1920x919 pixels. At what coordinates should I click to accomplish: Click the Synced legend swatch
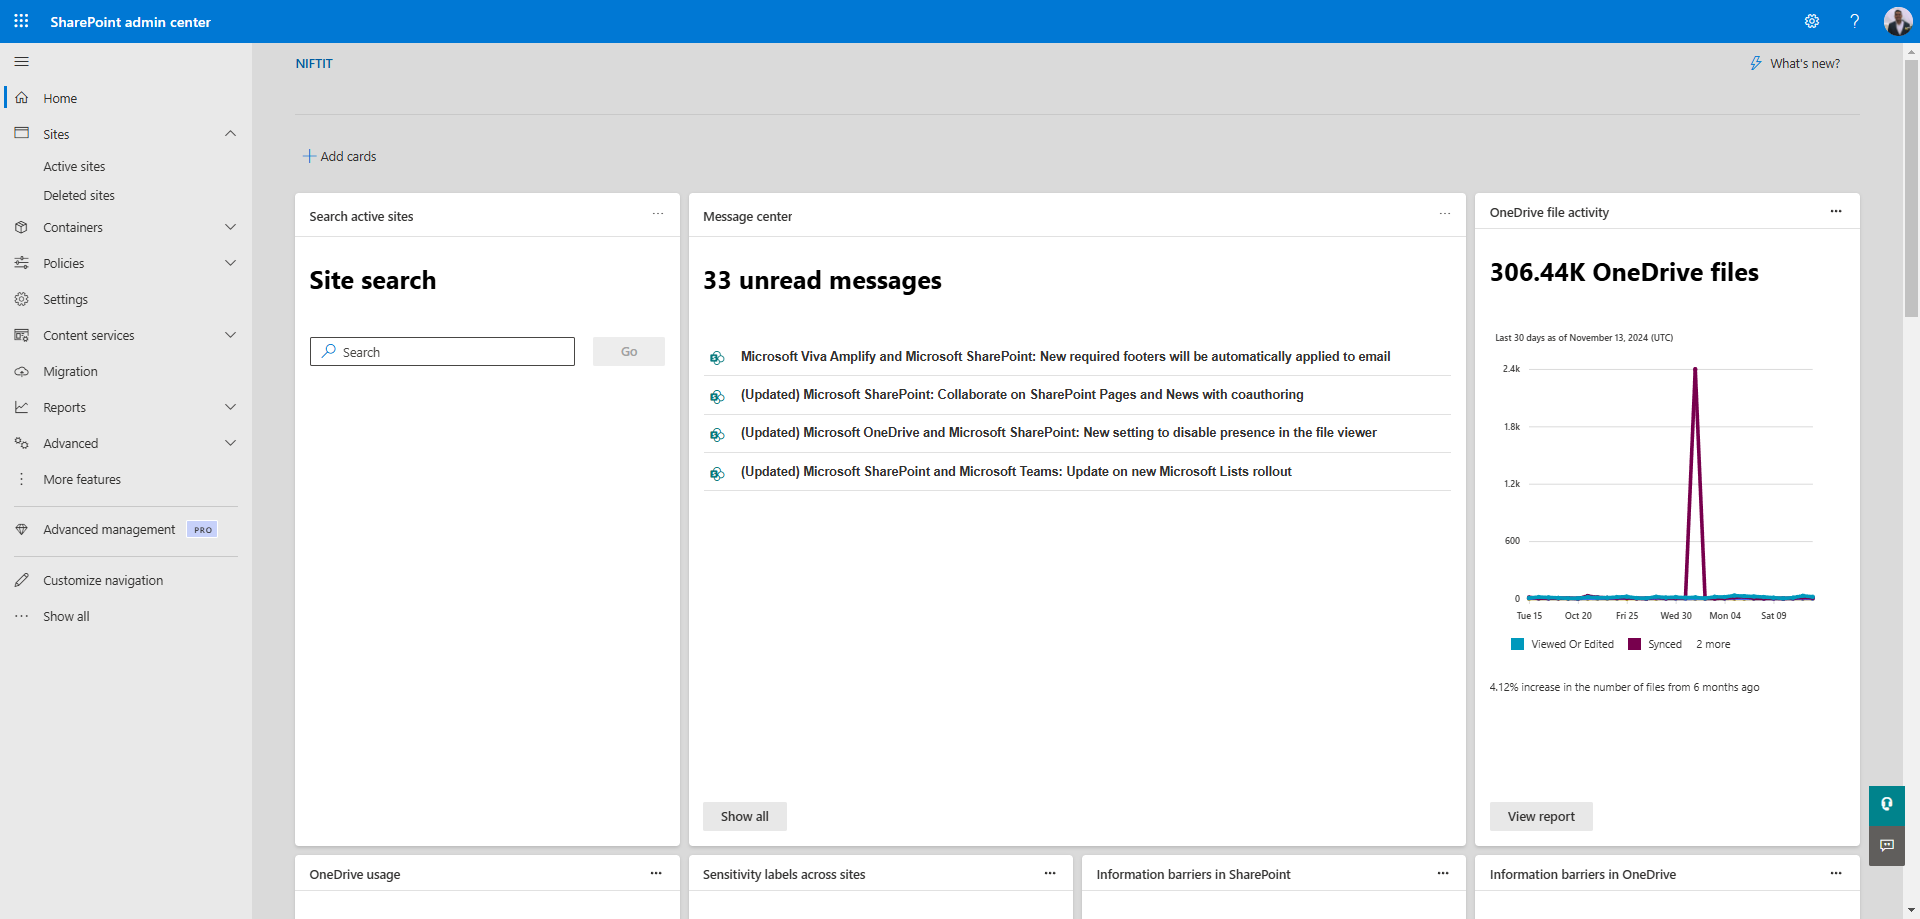1634,644
